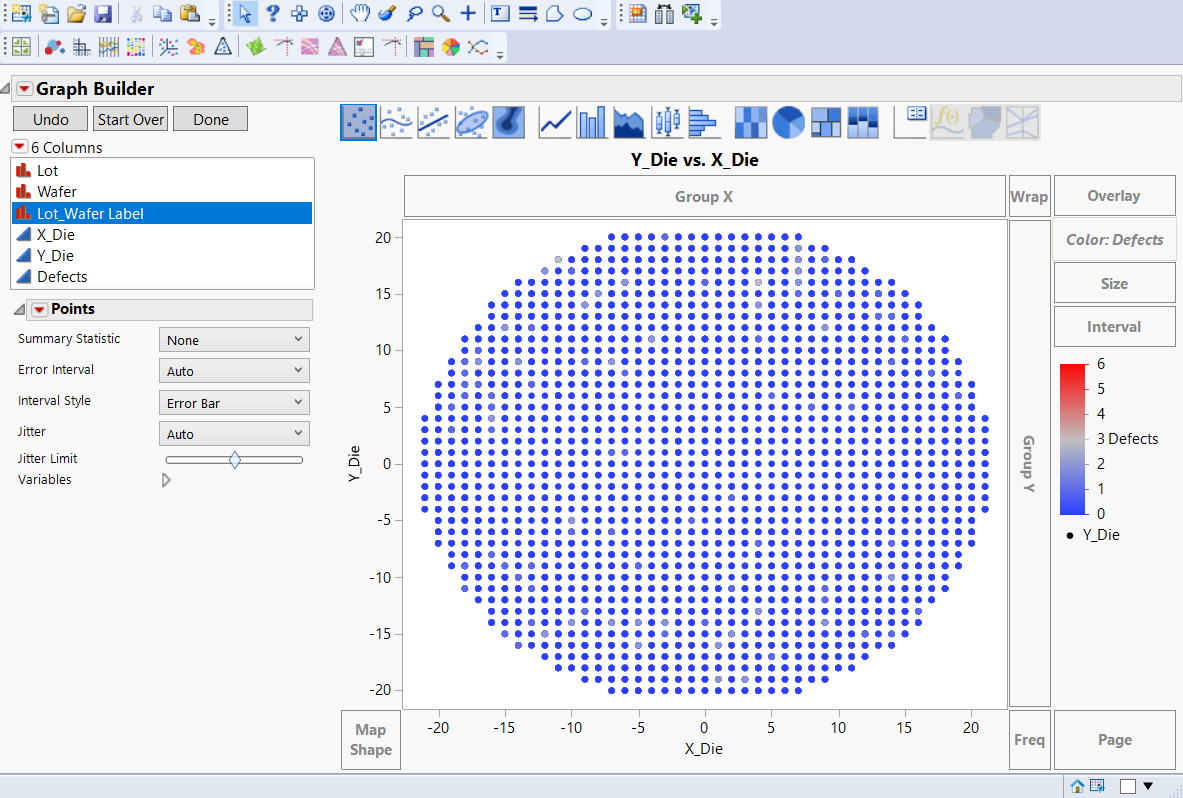Open the Interval Style dropdown

click(233, 402)
